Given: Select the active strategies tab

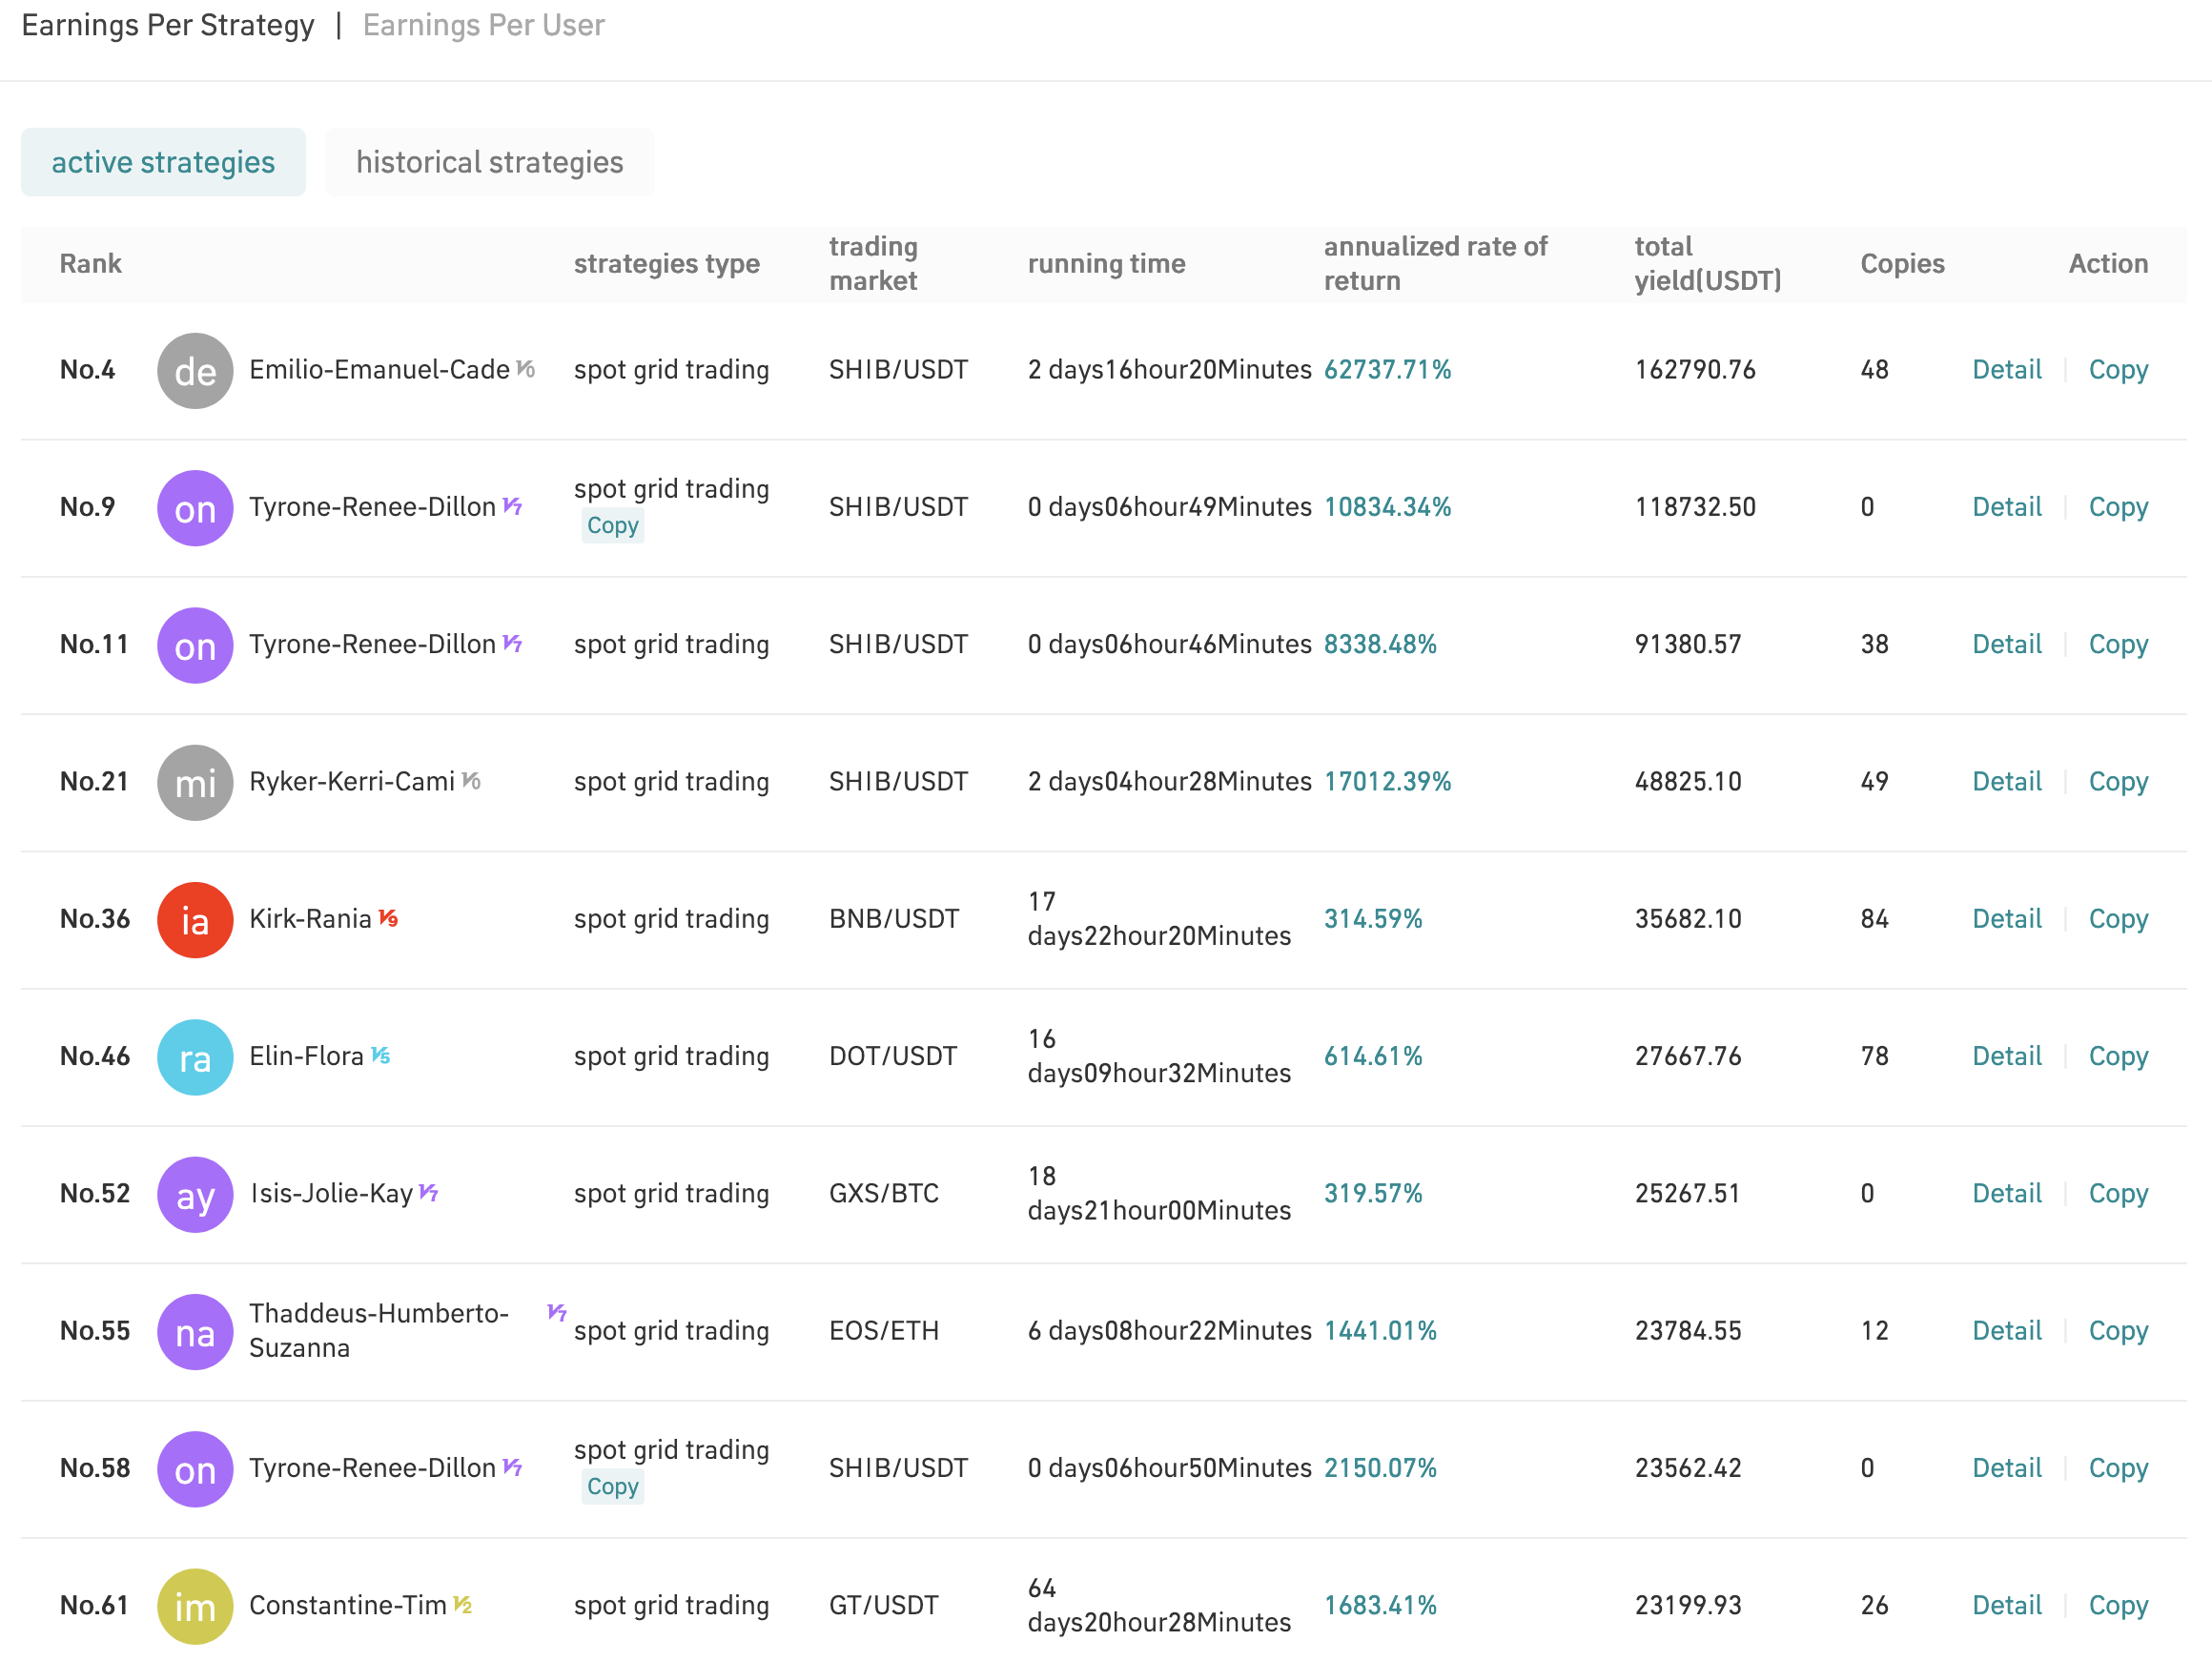Looking at the screenshot, I should 163,162.
